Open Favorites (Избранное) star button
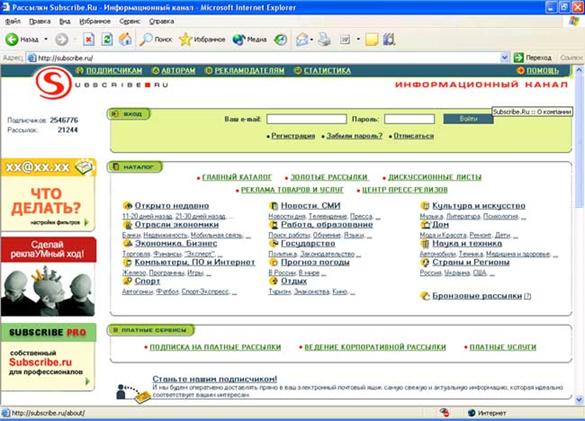 202,39
